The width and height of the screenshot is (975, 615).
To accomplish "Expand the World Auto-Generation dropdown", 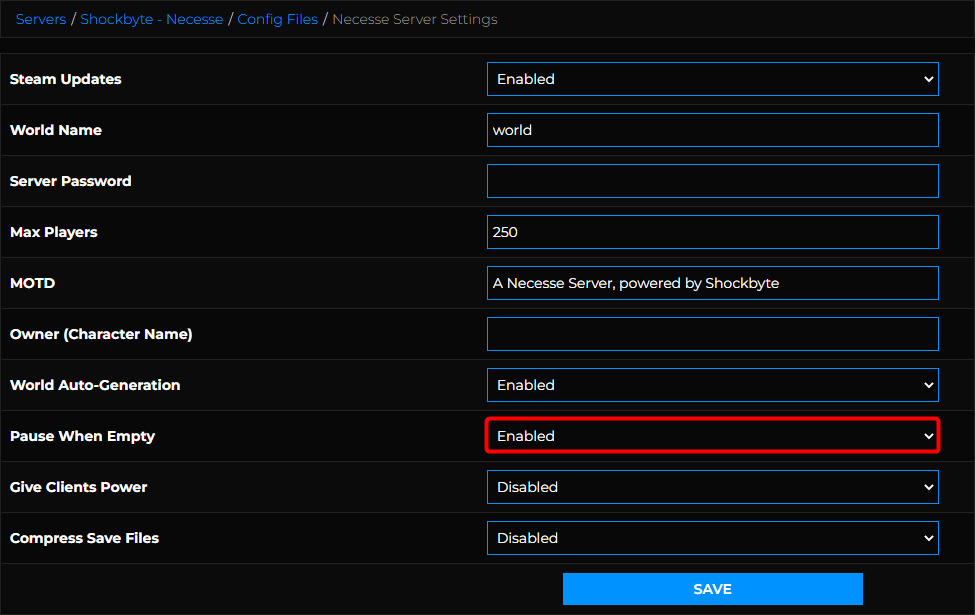I will (713, 385).
